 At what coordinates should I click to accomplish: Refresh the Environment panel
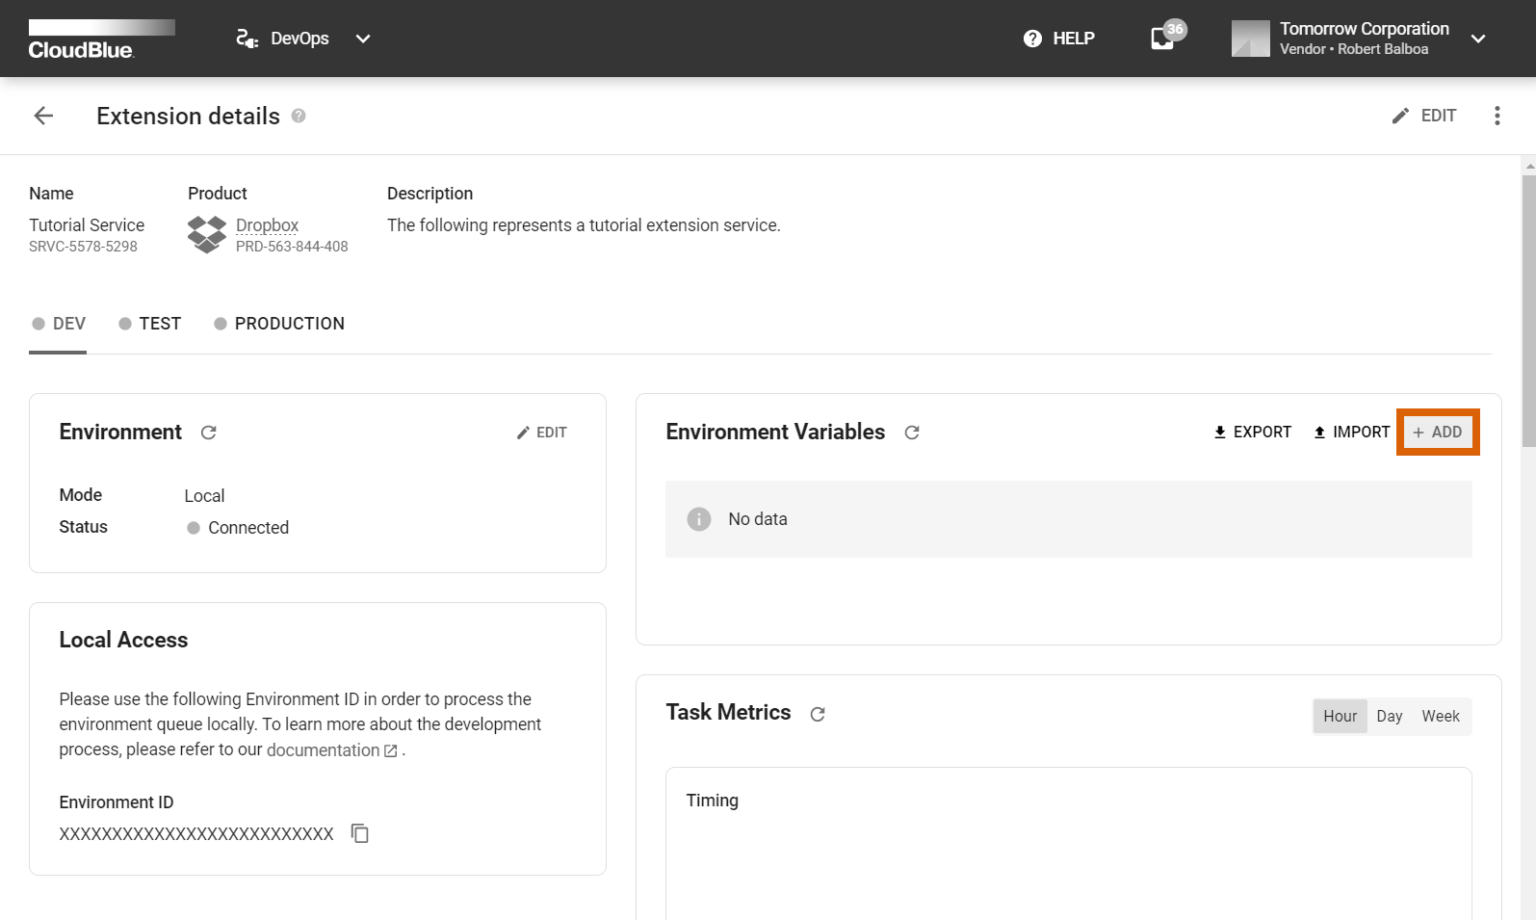(208, 433)
